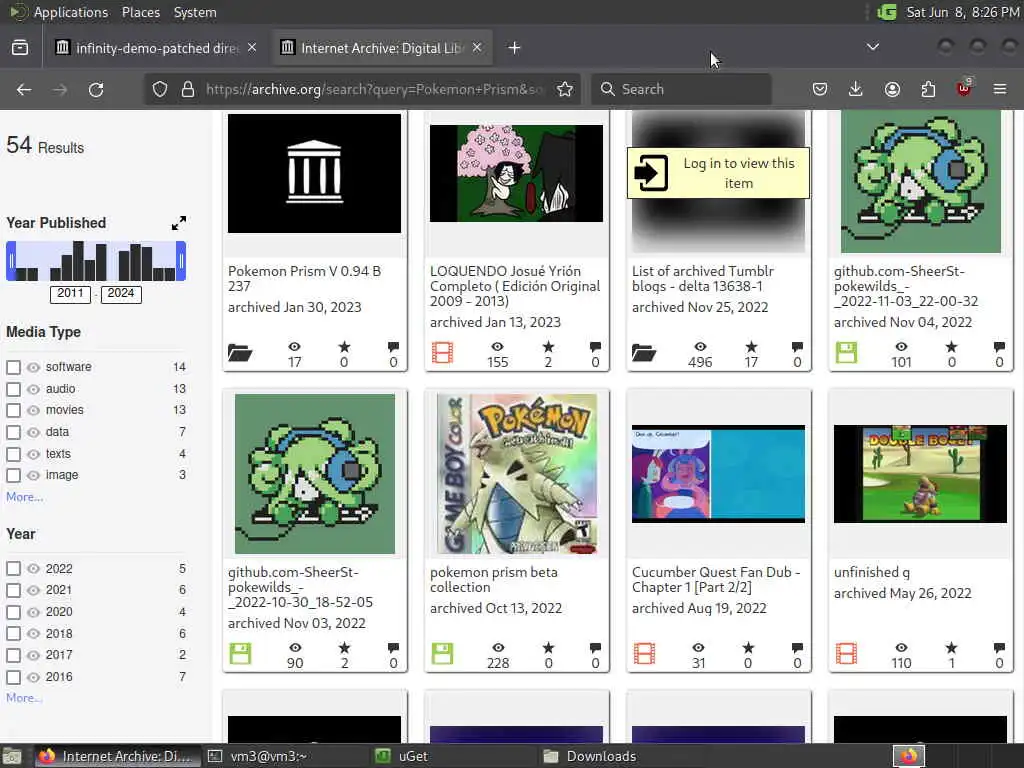Open the unfinished q item title

pyautogui.click(x=871, y=573)
